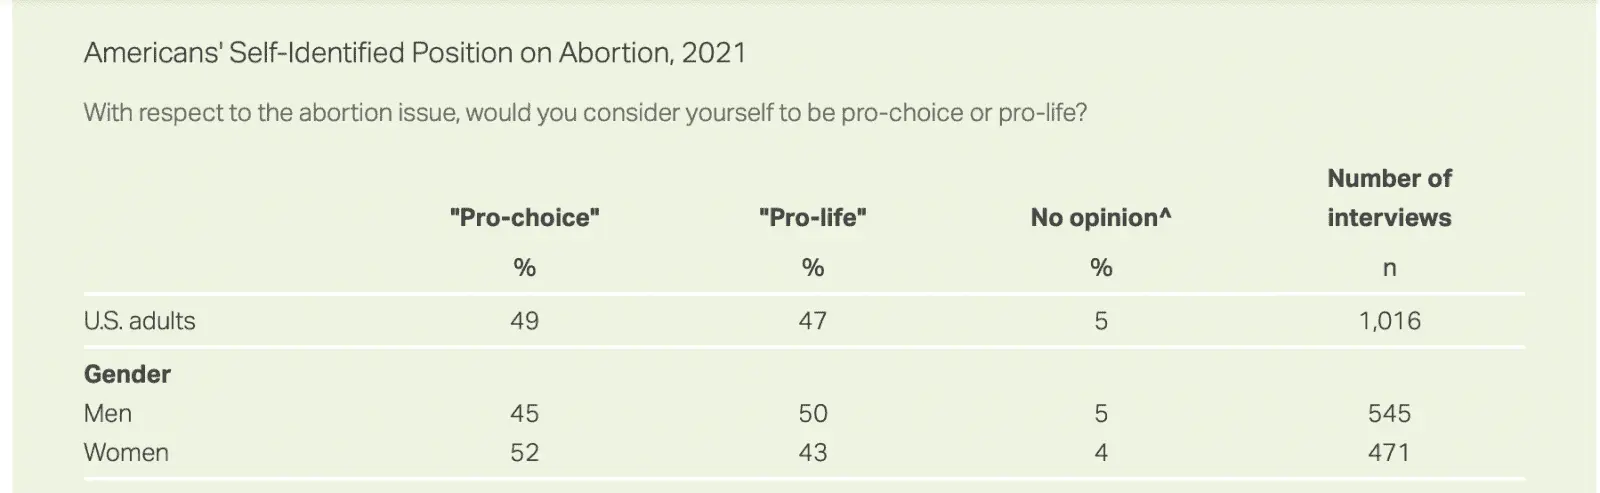Click the "Gender" section heading
The height and width of the screenshot is (493, 1600).
pos(127,374)
